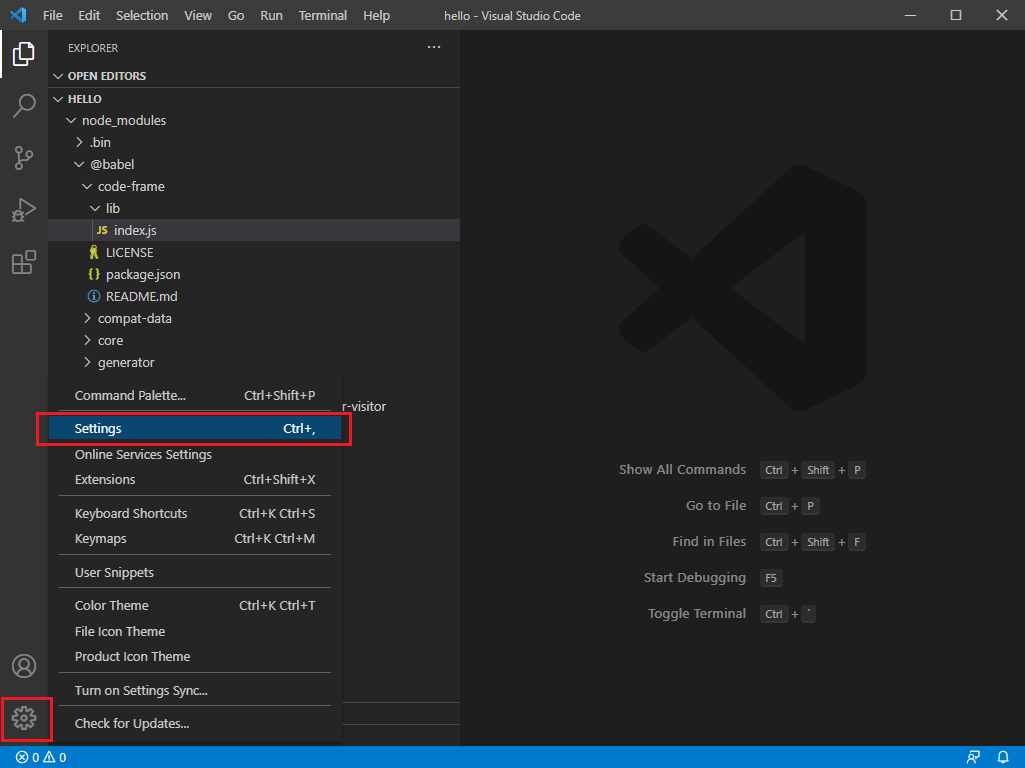Click the info icon of README.md

[x=93, y=296]
